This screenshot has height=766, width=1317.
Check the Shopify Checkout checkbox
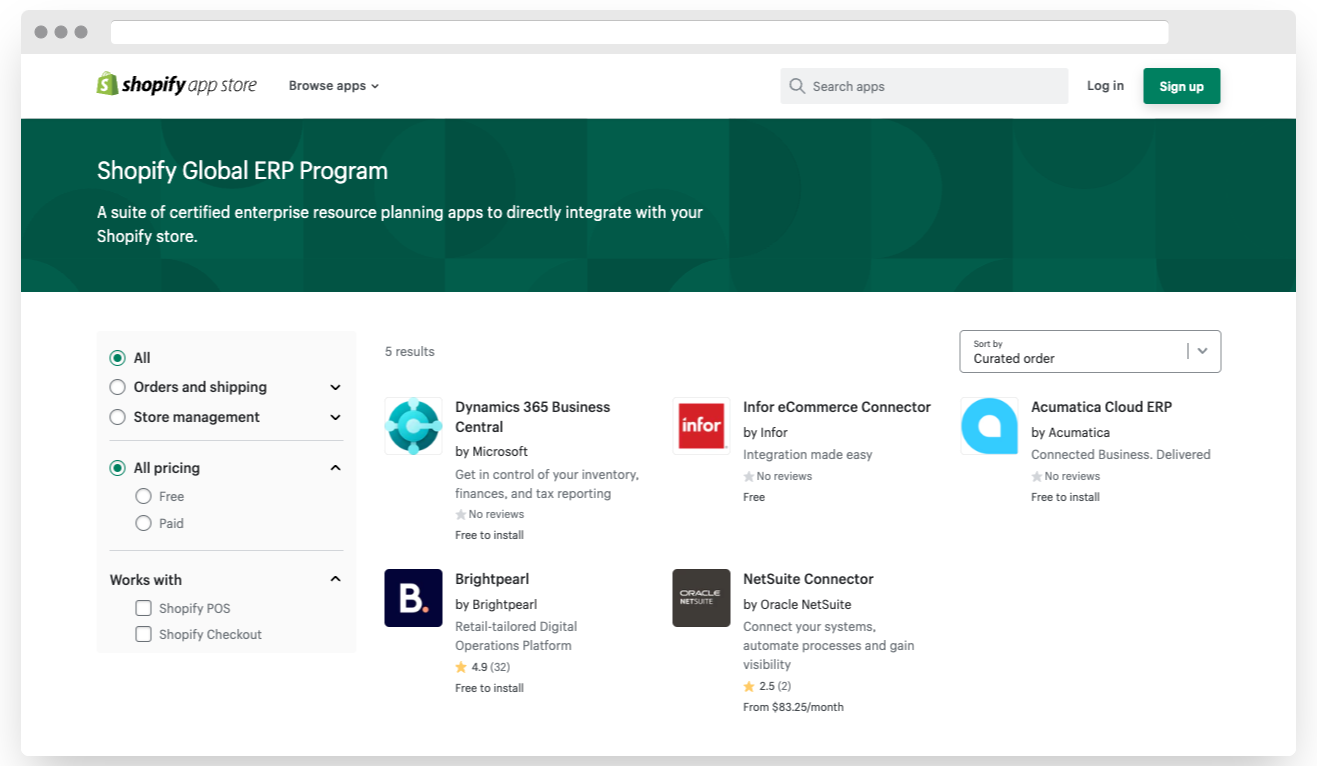point(143,634)
